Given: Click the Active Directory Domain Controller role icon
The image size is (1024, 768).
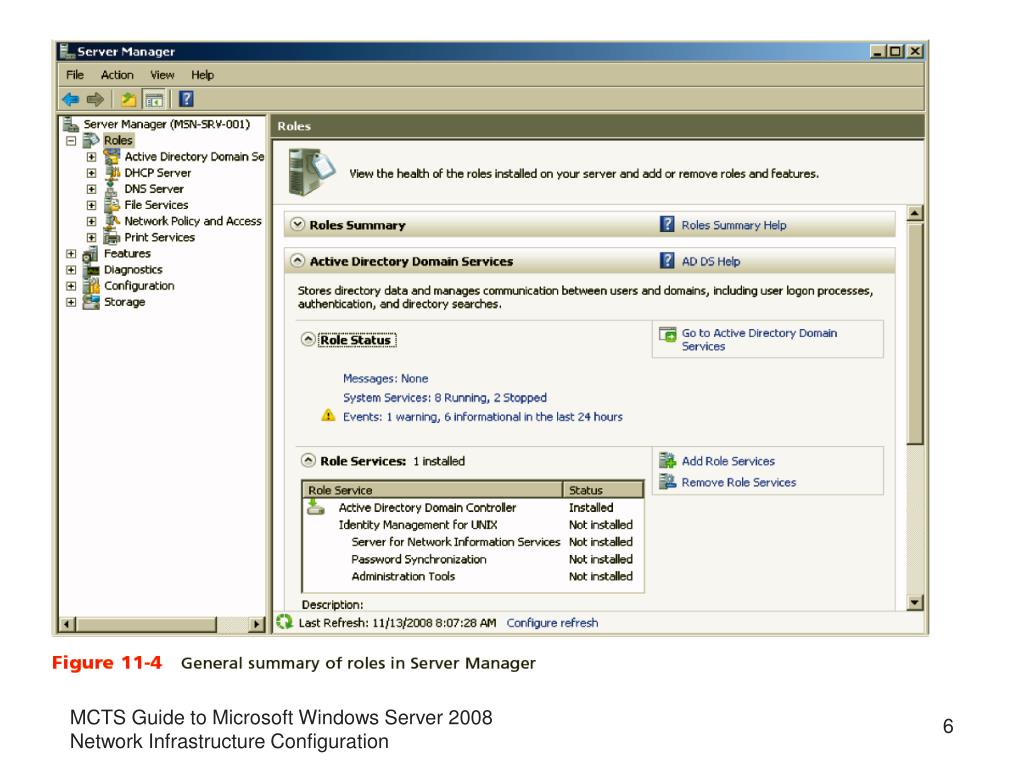Looking at the screenshot, I should [316, 507].
